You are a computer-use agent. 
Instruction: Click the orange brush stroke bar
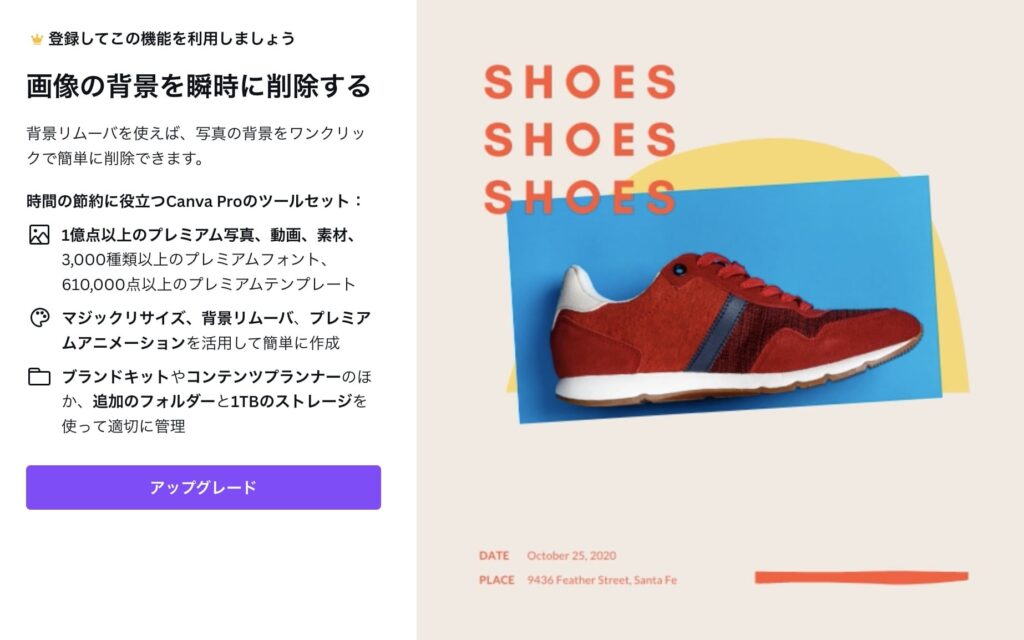pos(861,577)
